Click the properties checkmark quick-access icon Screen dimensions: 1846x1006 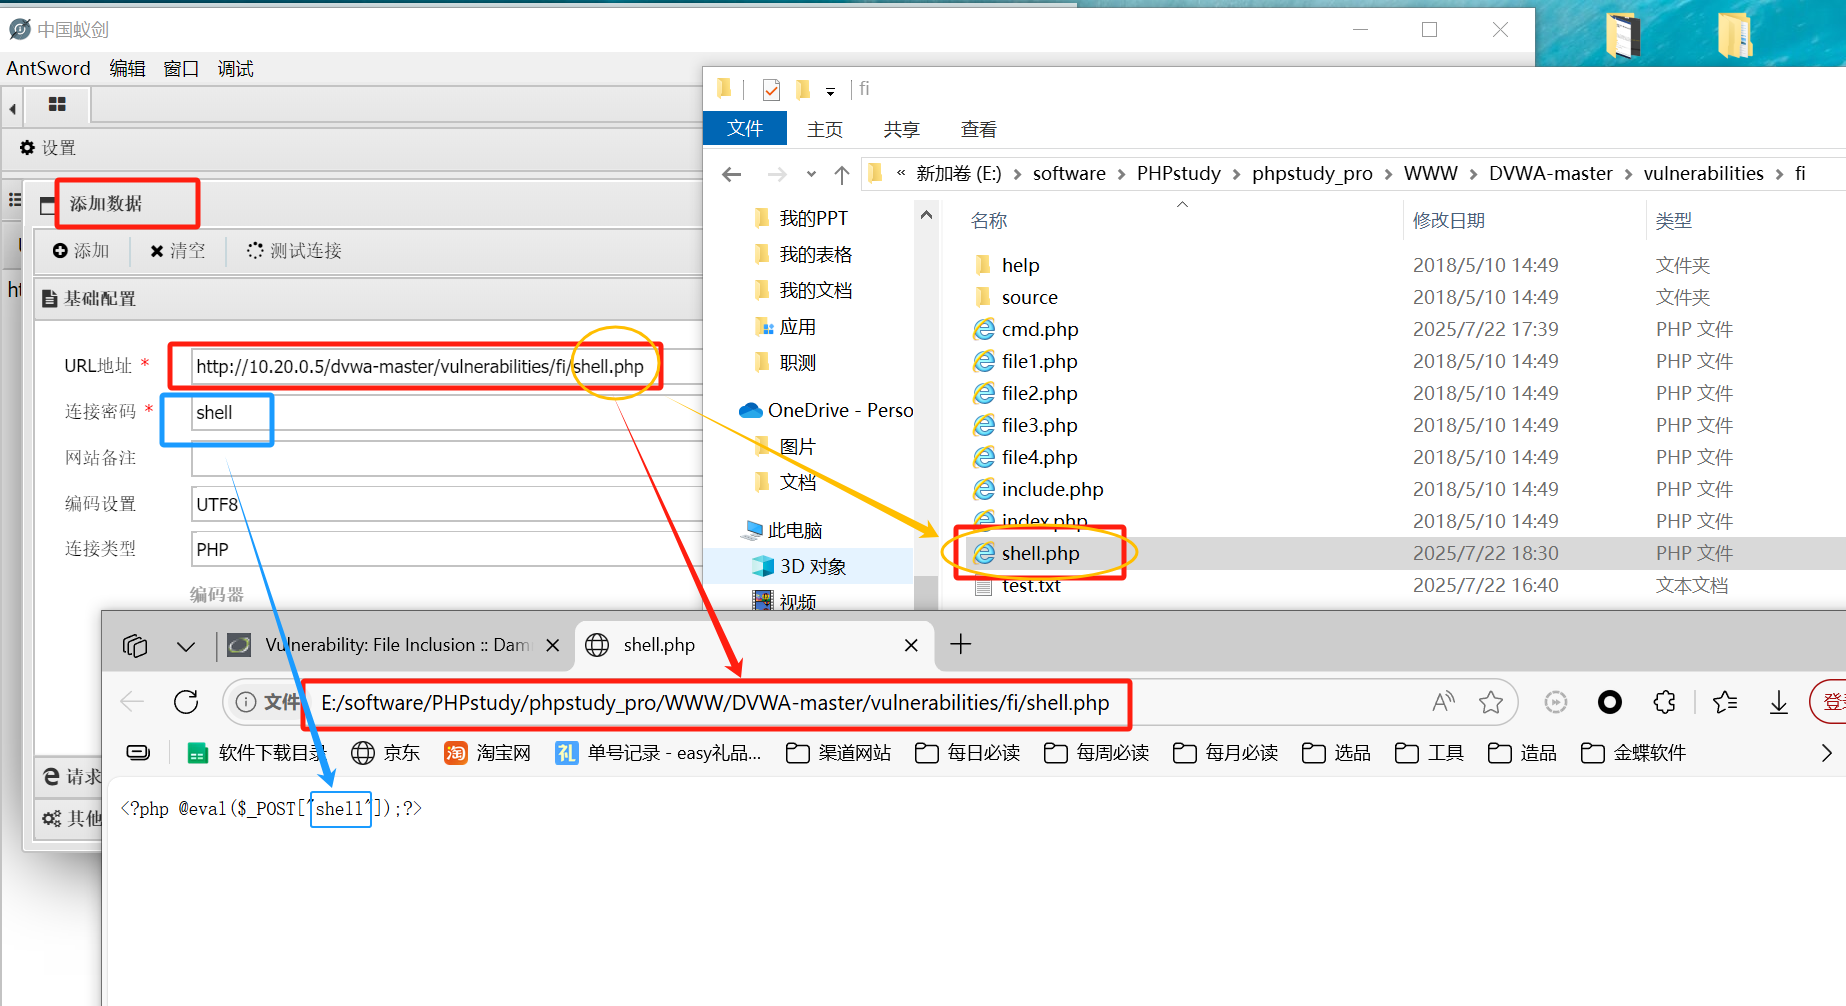(x=771, y=90)
